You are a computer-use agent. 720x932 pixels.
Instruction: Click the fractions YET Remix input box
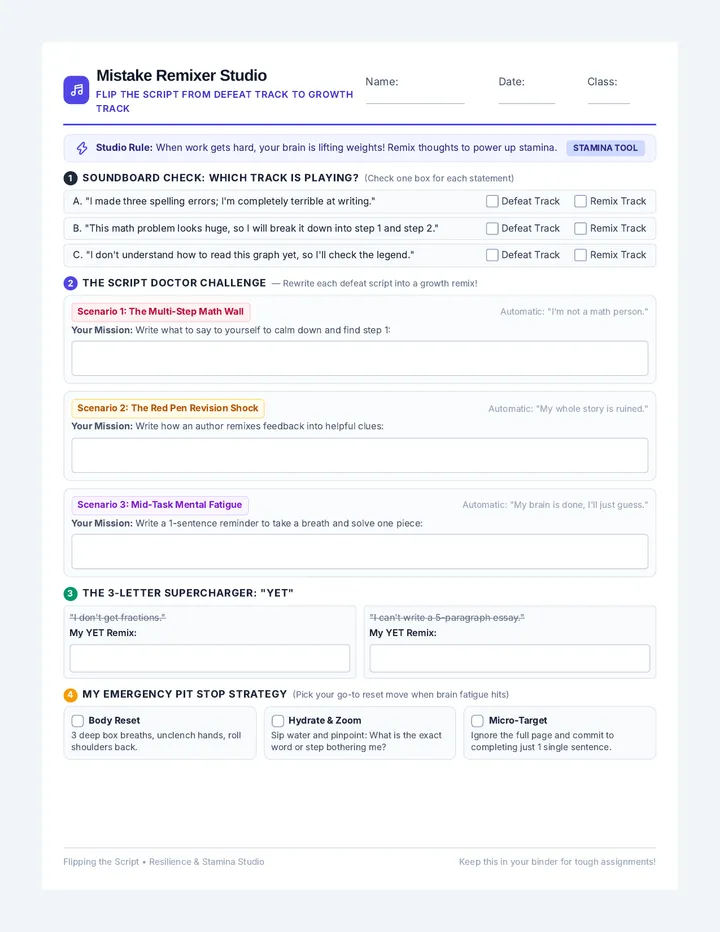click(x=210, y=659)
